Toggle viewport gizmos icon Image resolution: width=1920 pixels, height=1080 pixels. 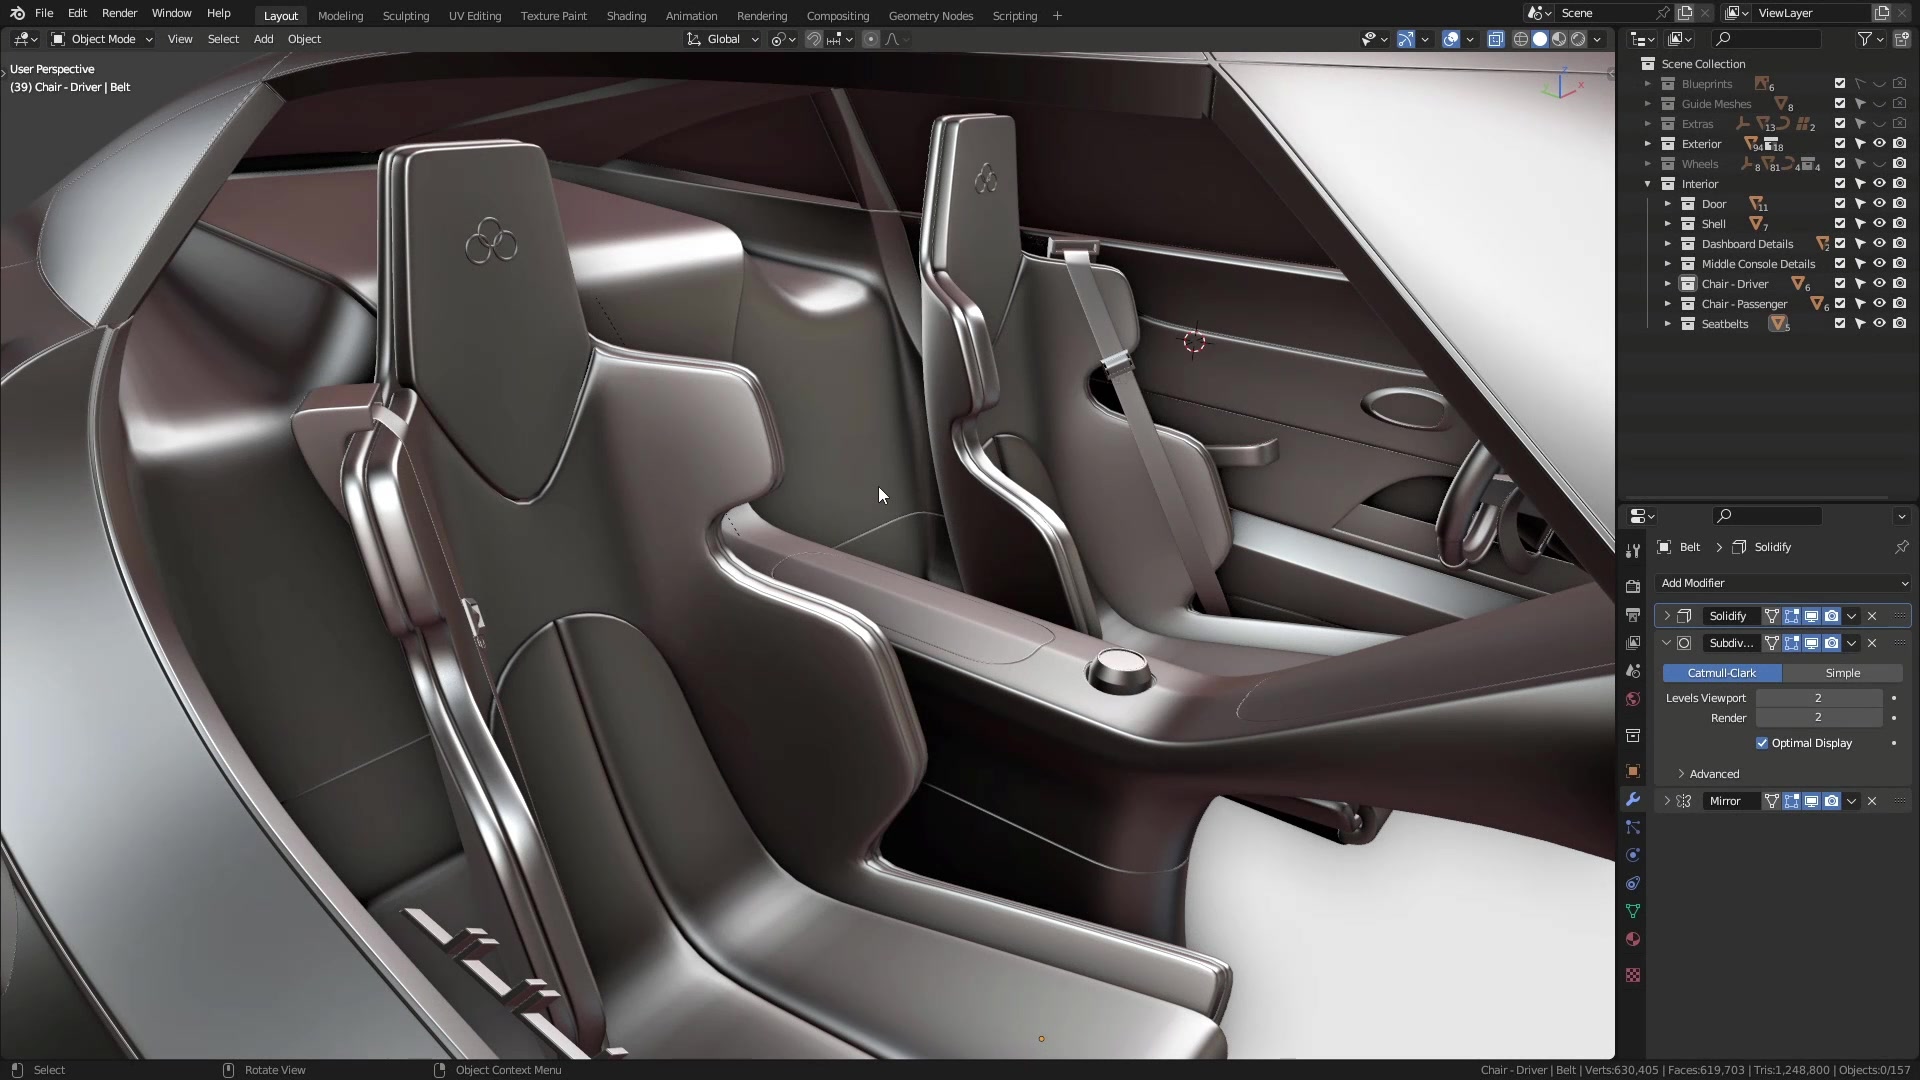1406,39
